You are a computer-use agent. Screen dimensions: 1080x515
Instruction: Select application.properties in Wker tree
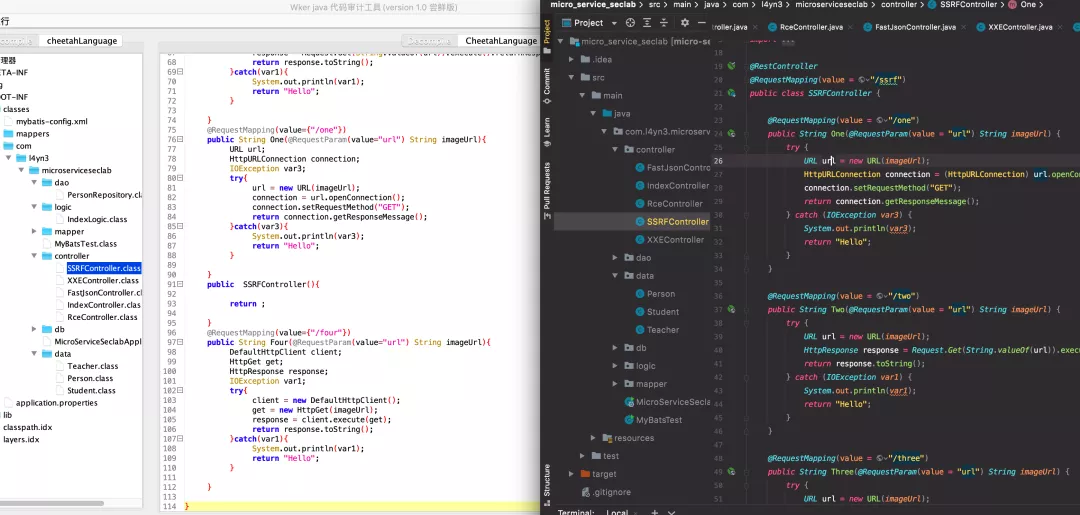pos(56,403)
